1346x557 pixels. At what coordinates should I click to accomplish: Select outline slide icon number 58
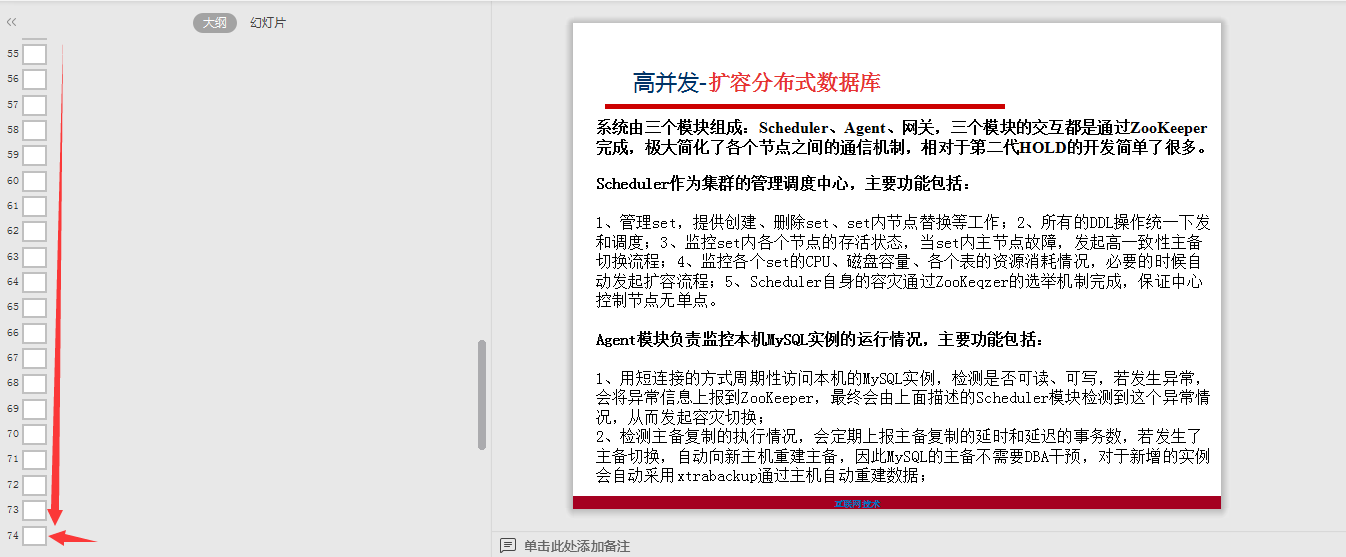point(35,130)
